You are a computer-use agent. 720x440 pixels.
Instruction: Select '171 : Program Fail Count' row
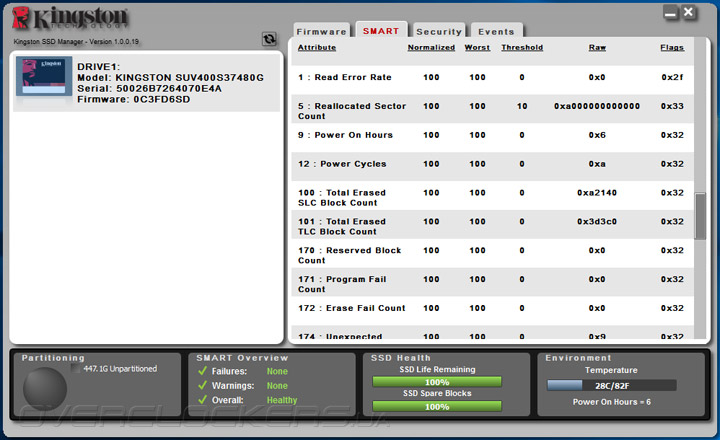[492, 284]
